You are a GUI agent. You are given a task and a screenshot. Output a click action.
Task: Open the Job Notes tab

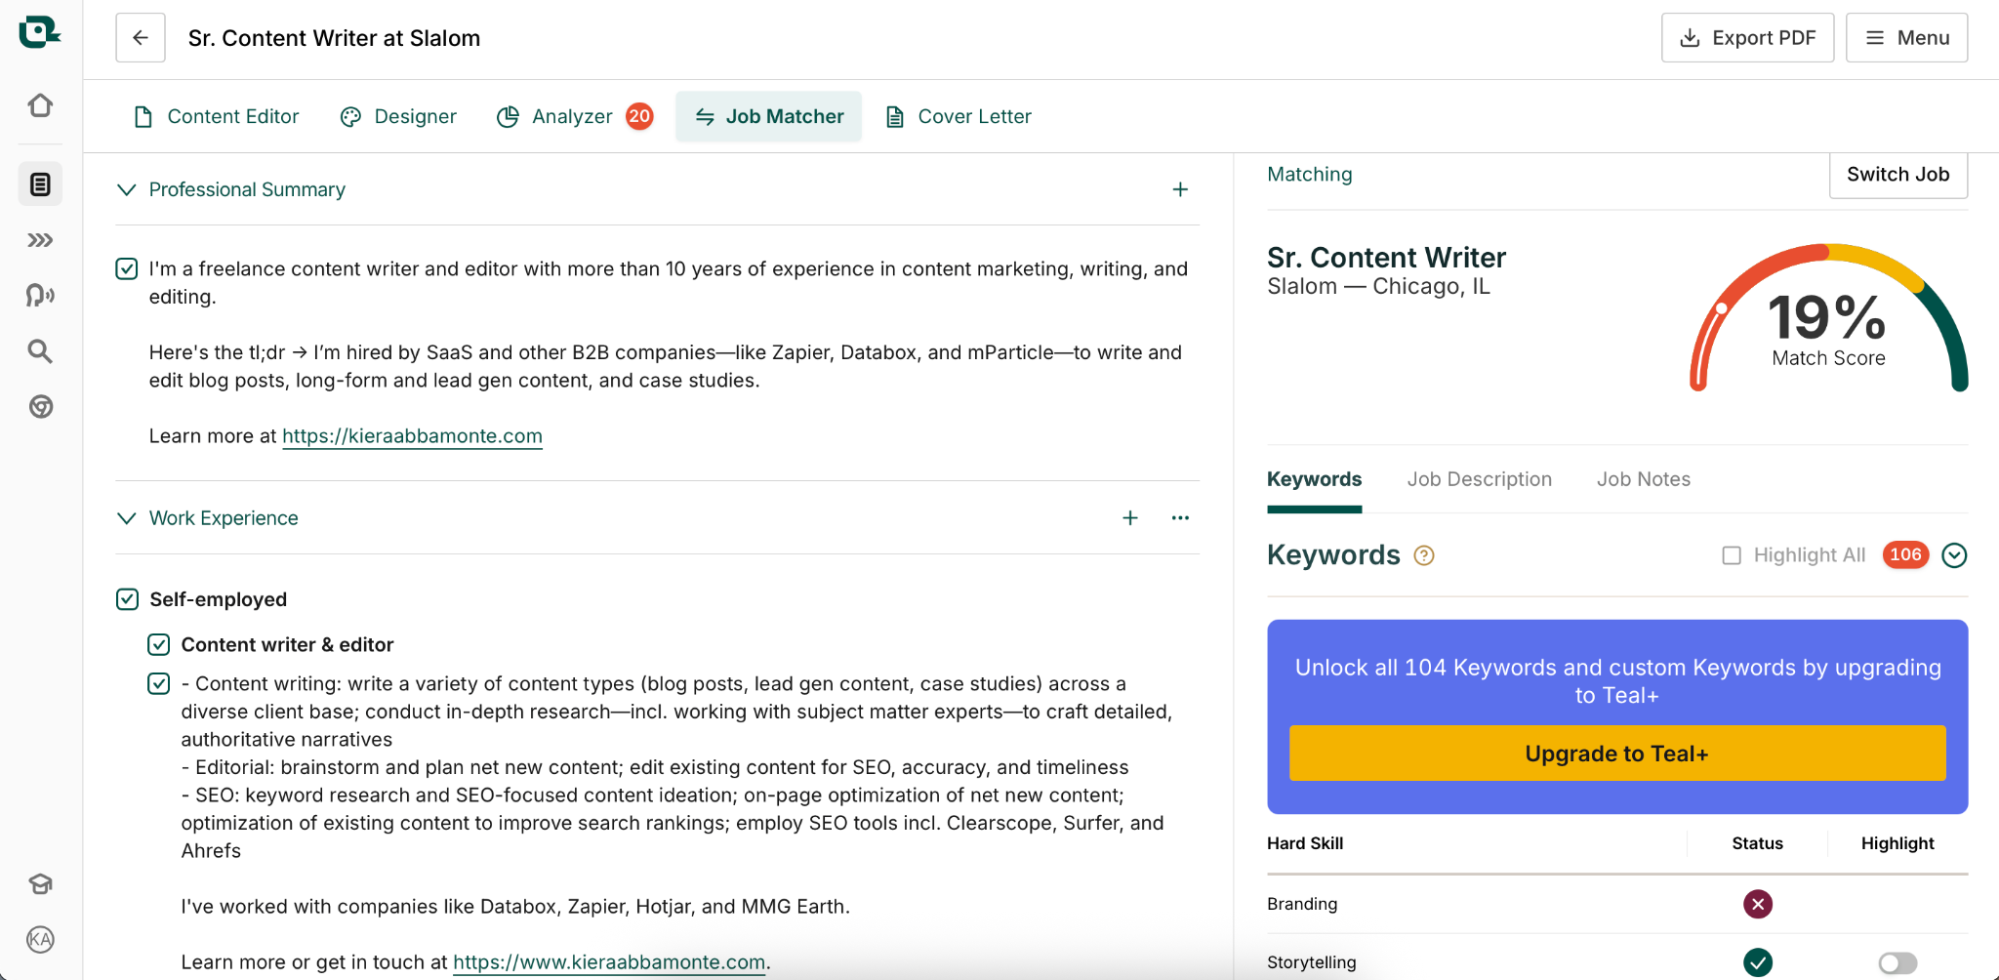click(1643, 480)
